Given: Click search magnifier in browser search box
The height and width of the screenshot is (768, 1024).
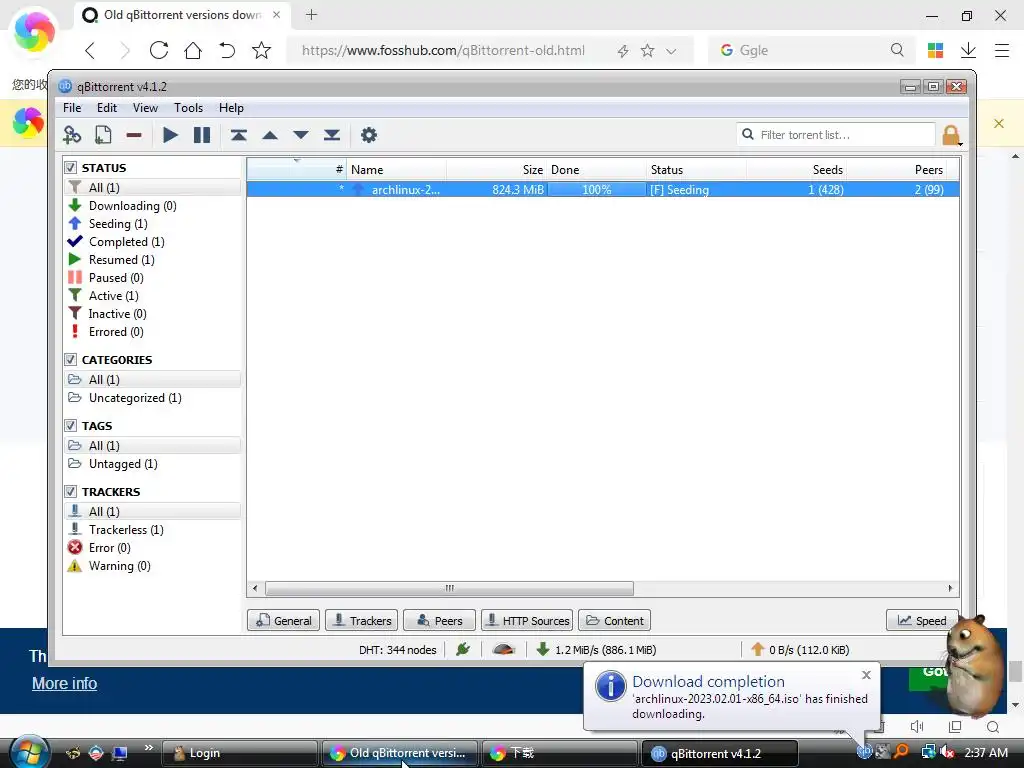Looking at the screenshot, I should pyautogui.click(x=897, y=50).
